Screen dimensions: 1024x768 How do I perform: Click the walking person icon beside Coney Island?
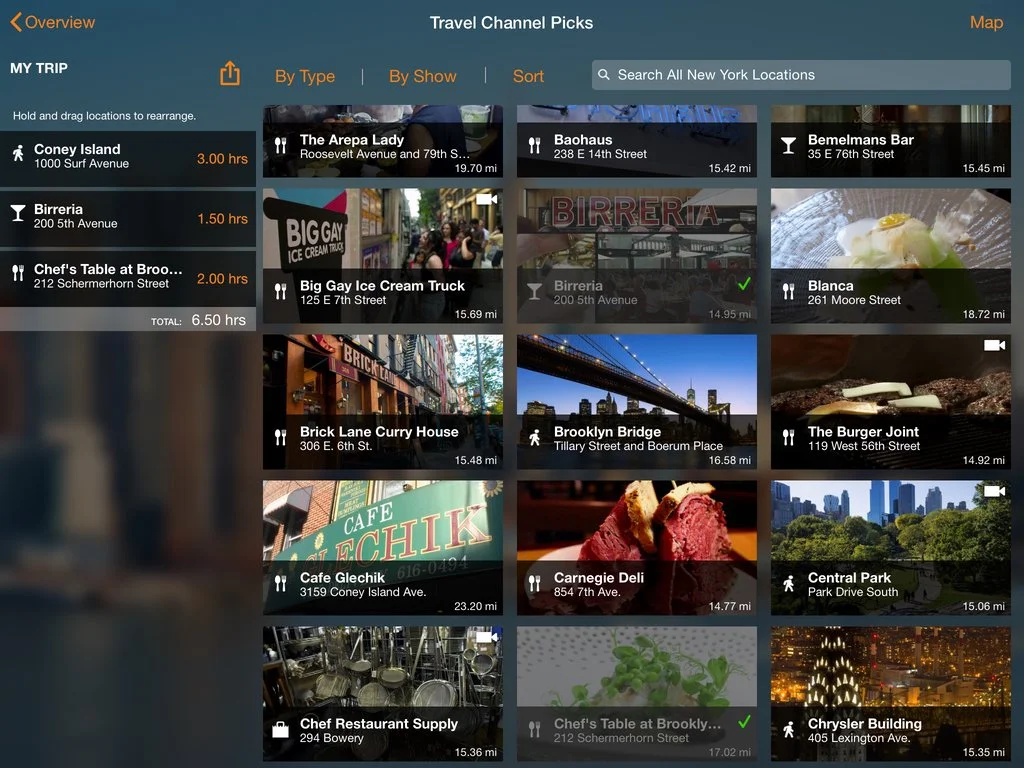click(18, 153)
